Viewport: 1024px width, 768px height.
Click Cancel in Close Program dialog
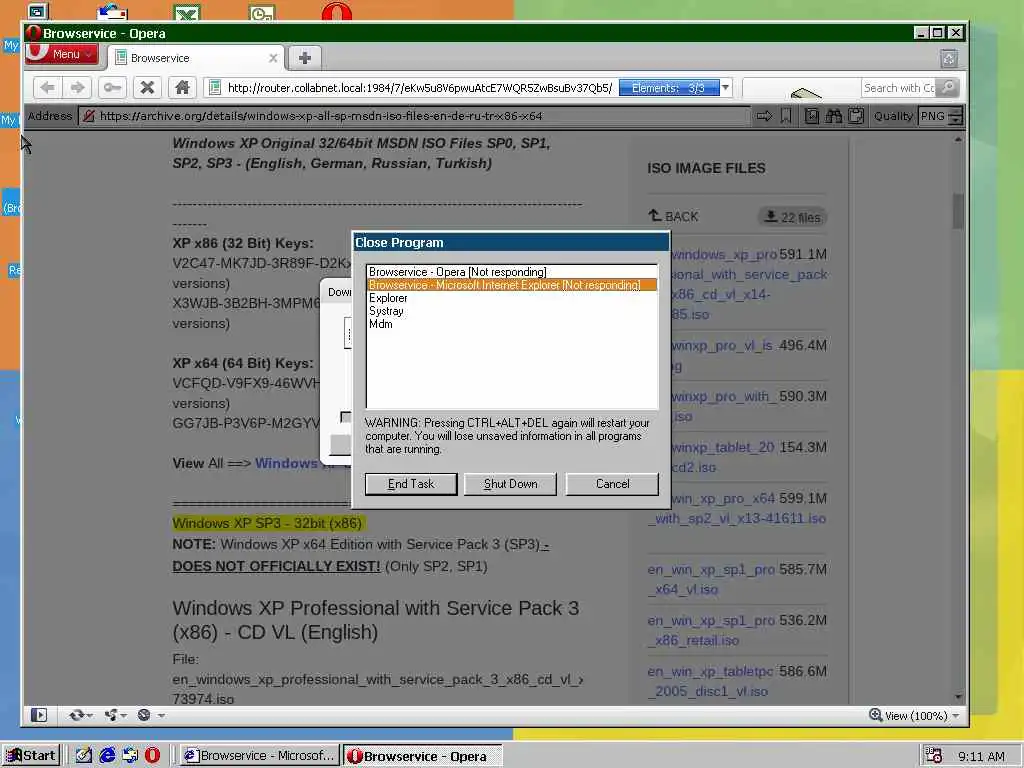(612, 484)
